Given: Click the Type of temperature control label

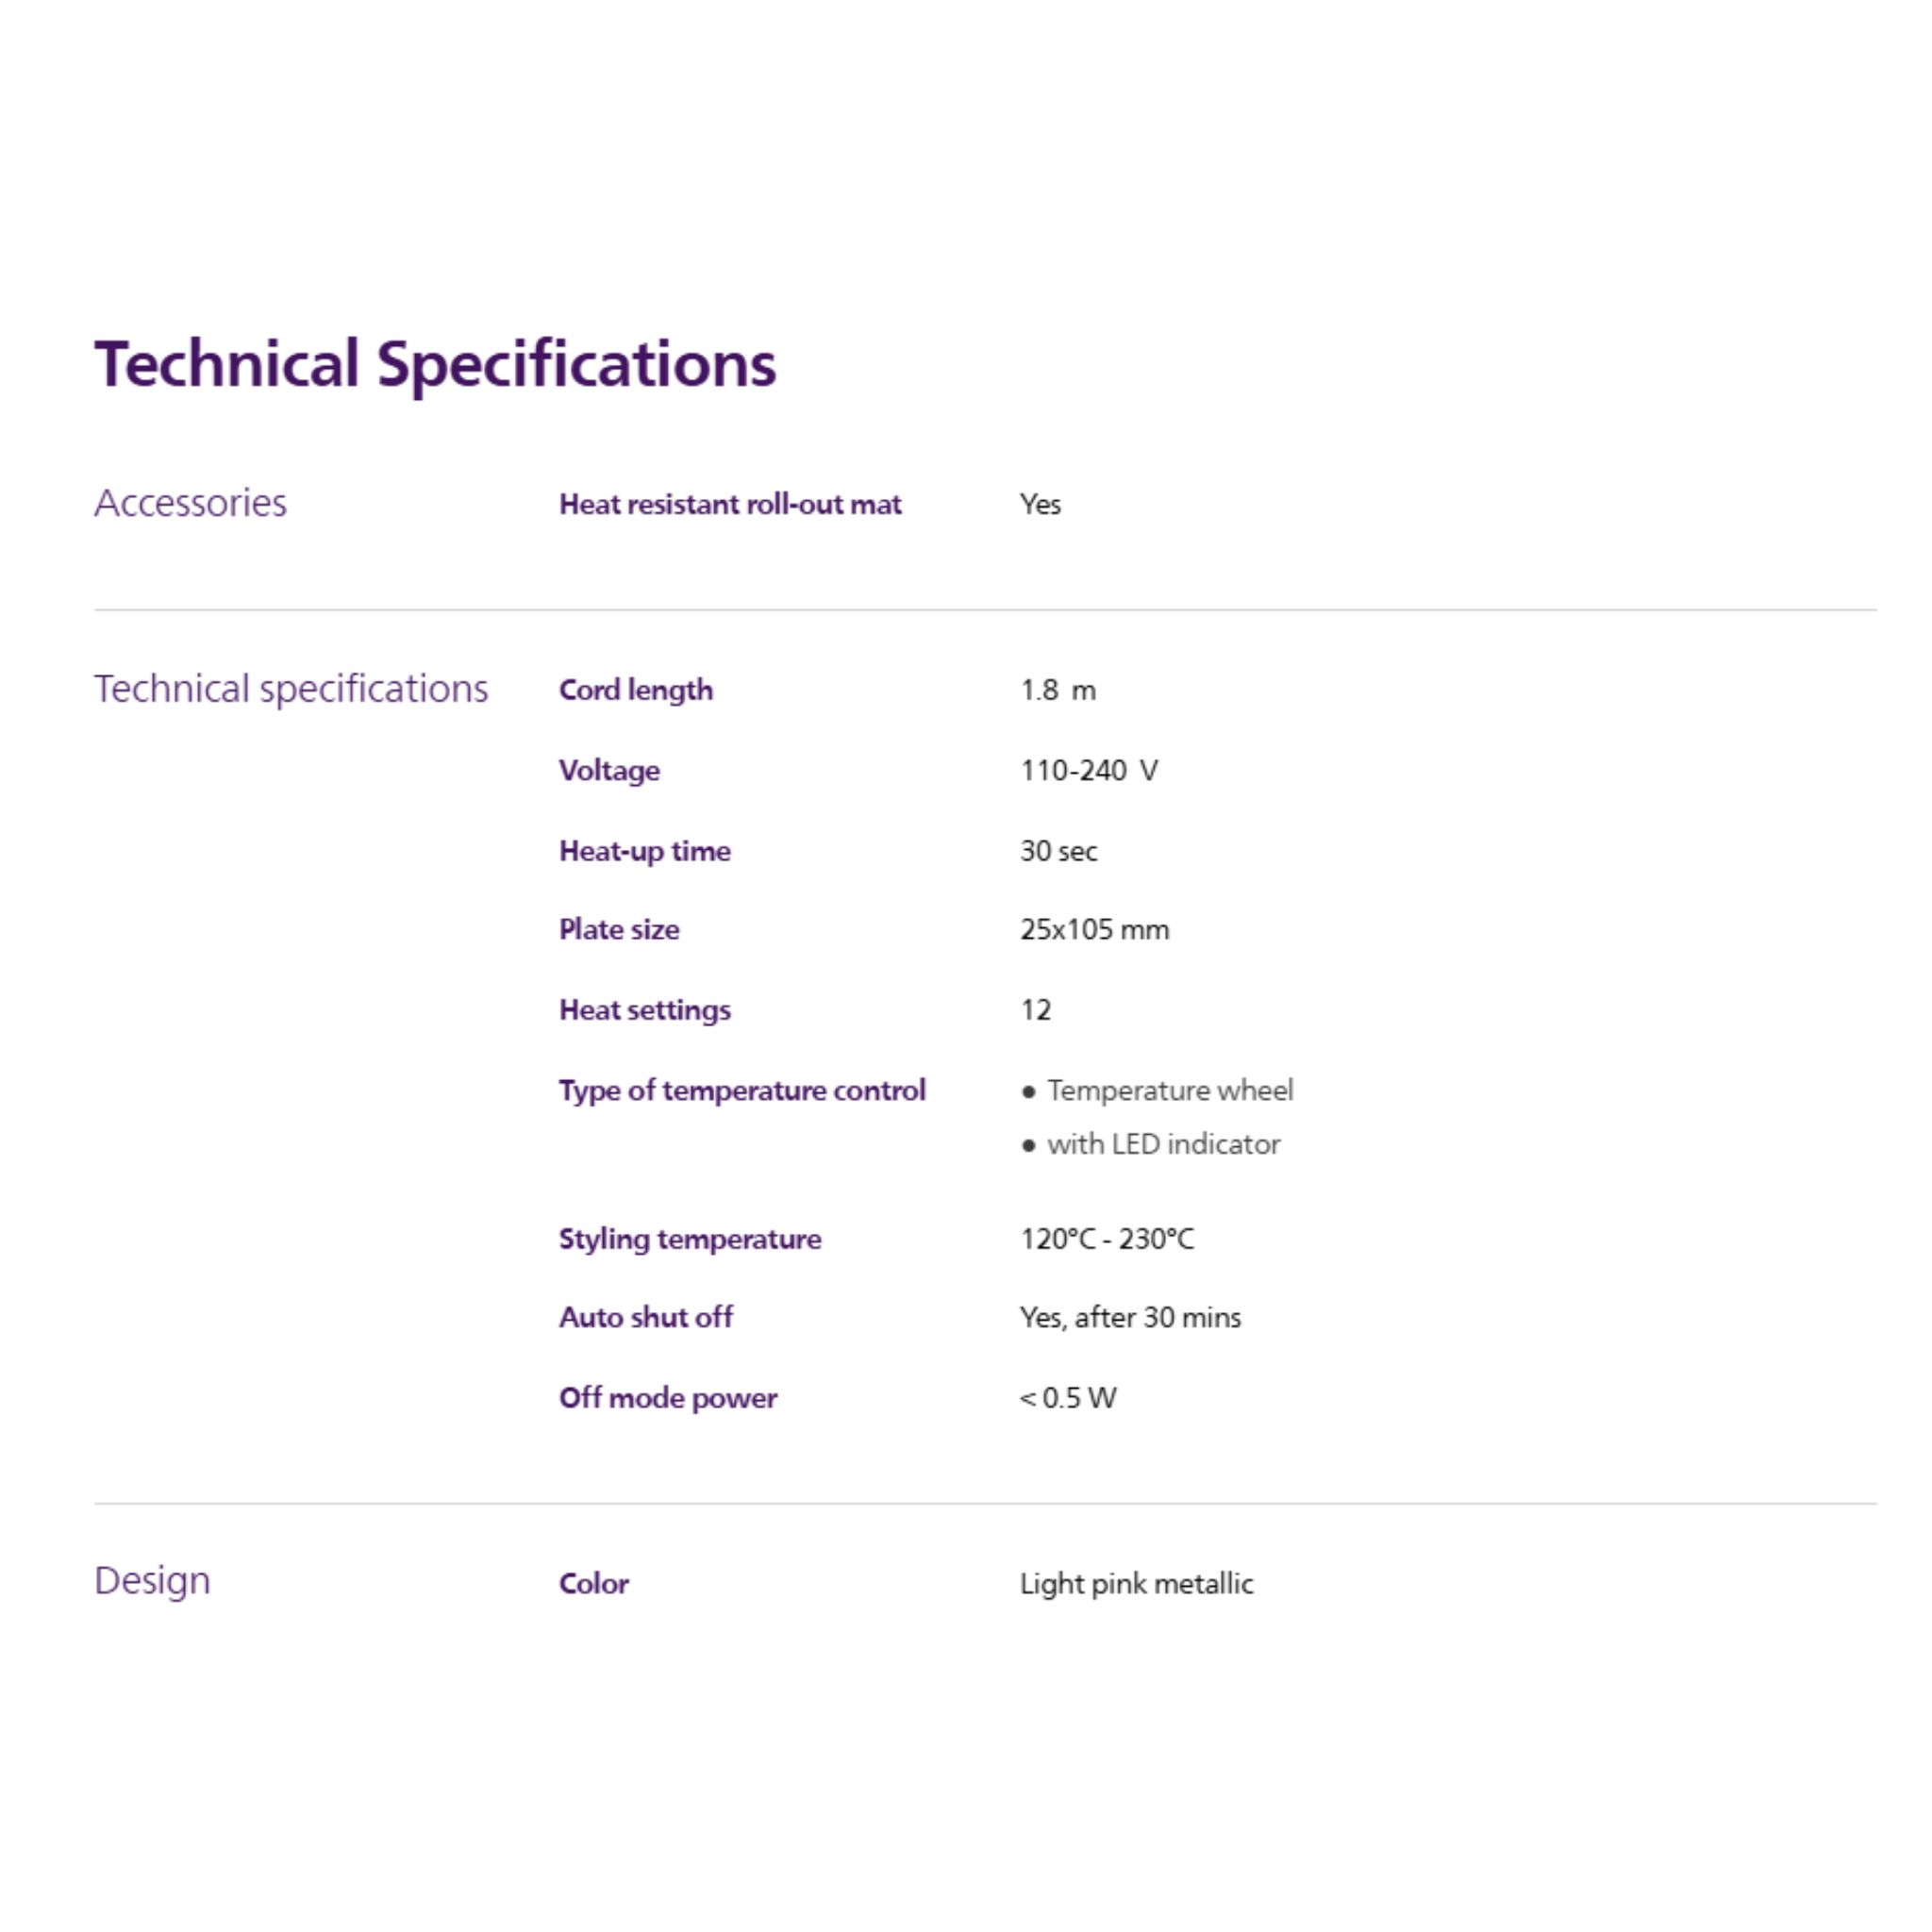Looking at the screenshot, I should (742, 1090).
